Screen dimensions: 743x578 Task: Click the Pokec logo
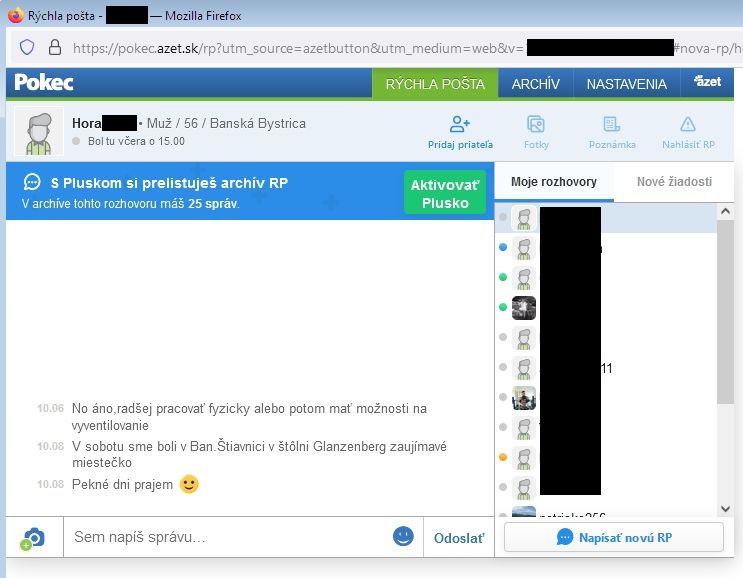(x=44, y=82)
